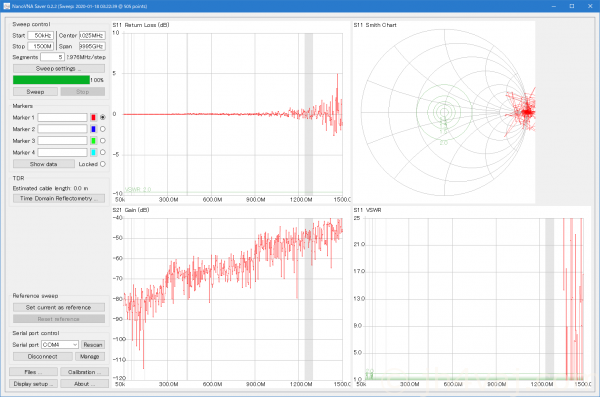Select the Marker 2 radio button

pyautogui.click(x=103, y=129)
